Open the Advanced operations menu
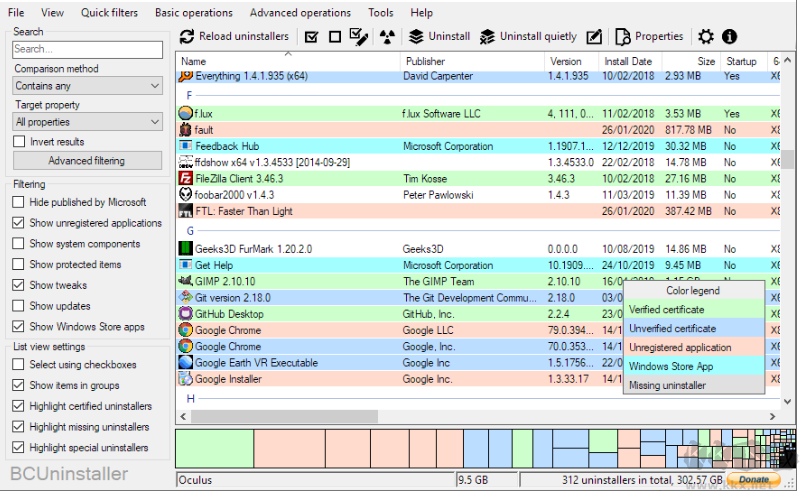Image resolution: width=800 pixels, height=492 pixels. (x=300, y=13)
